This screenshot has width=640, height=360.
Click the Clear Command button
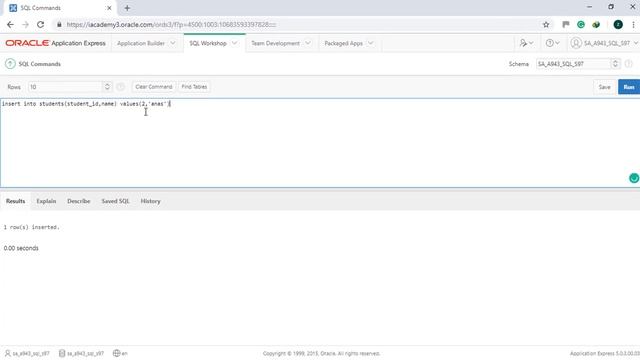pos(153,87)
